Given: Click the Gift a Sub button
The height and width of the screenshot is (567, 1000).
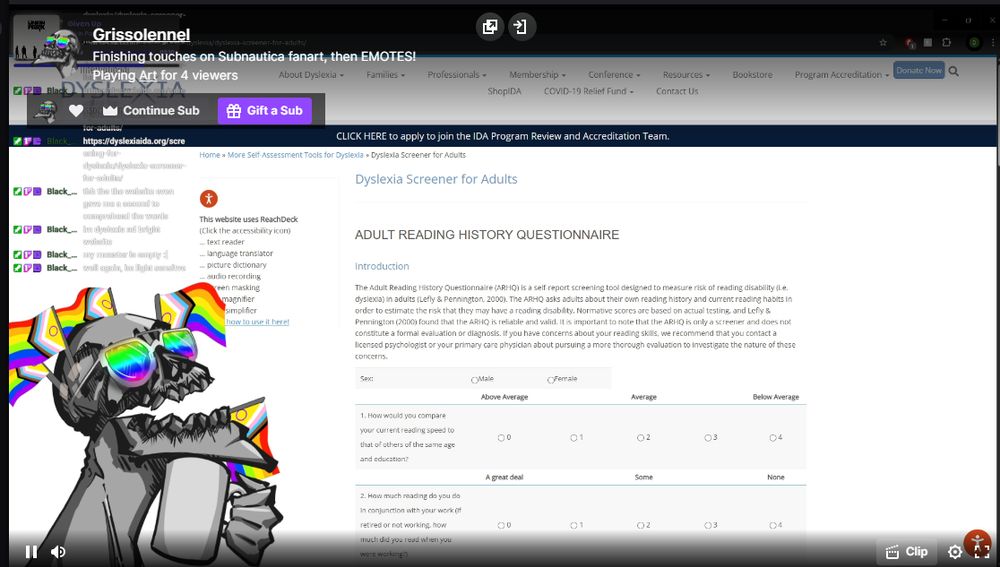Looking at the screenshot, I should pos(265,110).
